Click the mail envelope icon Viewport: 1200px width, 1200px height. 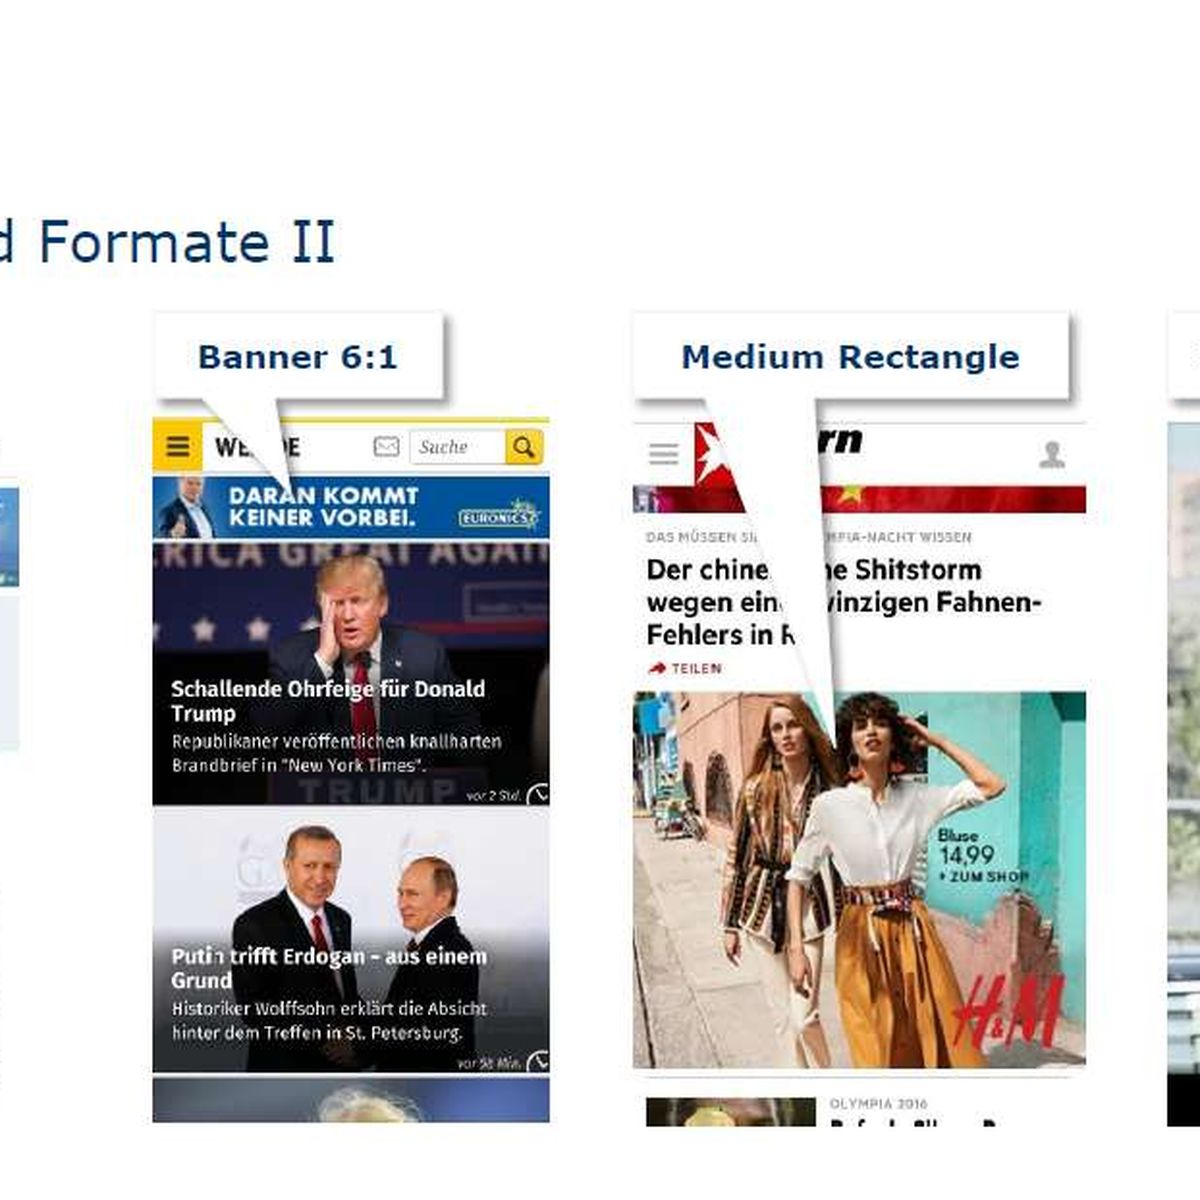pyautogui.click(x=386, y=447)
